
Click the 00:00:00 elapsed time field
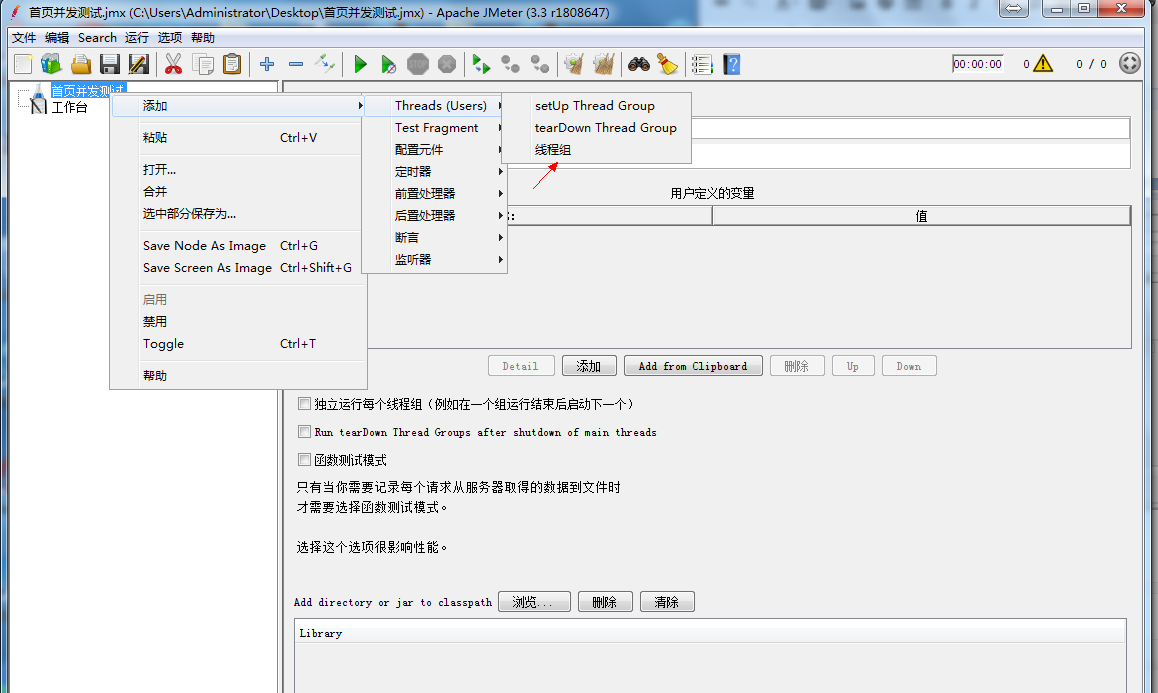[x=978, y=64]
